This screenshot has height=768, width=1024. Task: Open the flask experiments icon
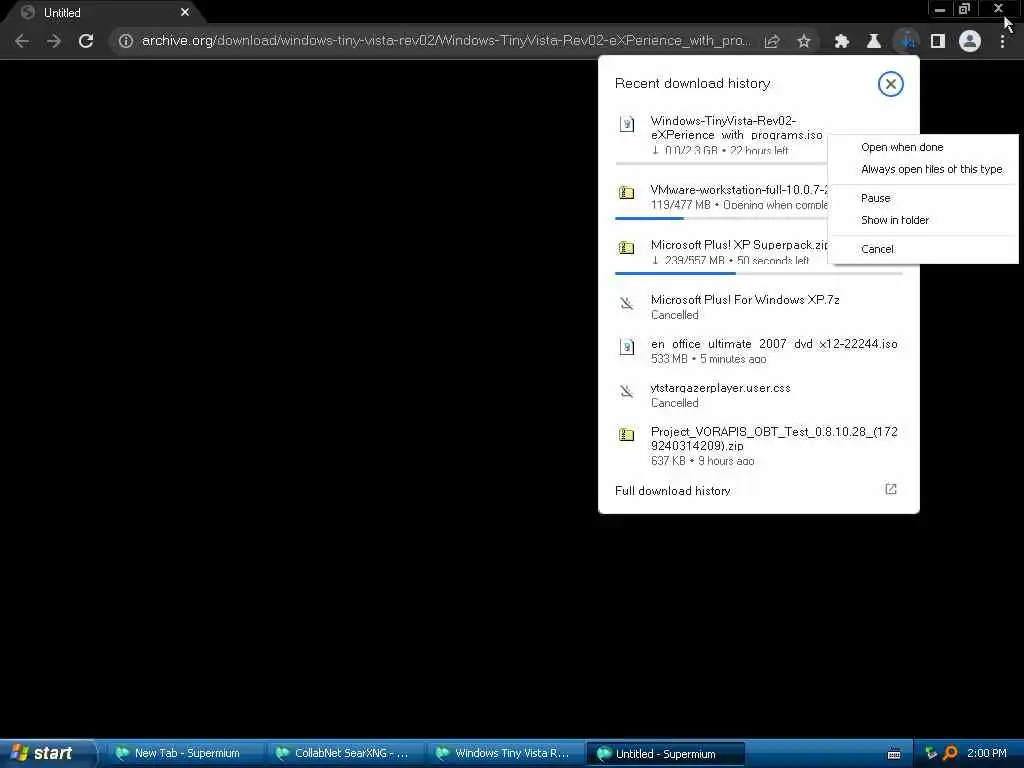(873, 41)
